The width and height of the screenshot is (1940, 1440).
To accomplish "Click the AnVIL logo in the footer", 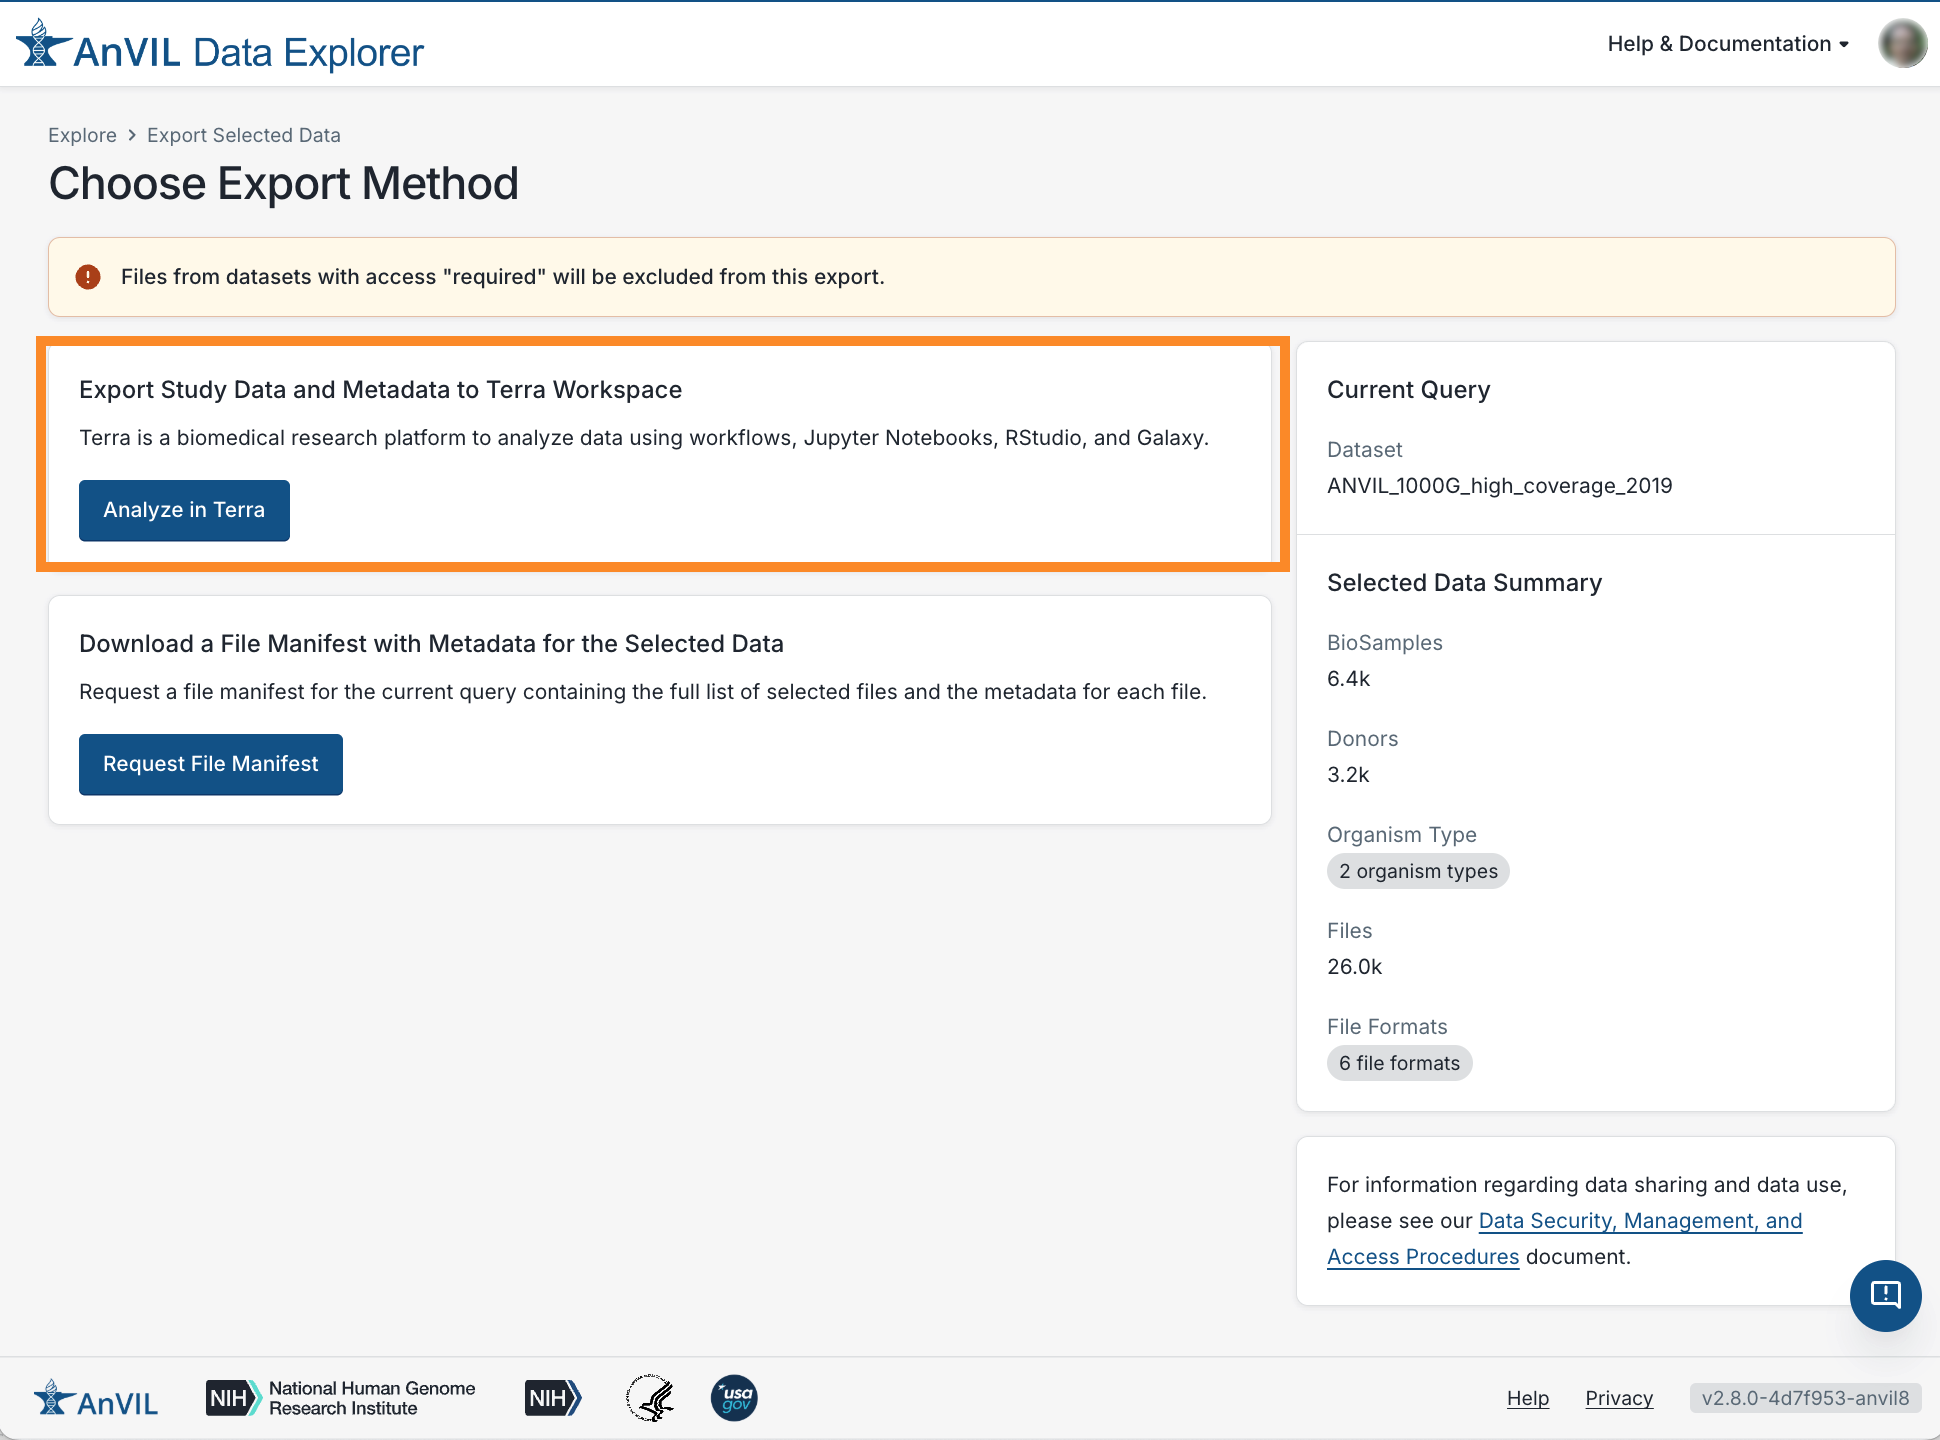I will pos(96,1399).
